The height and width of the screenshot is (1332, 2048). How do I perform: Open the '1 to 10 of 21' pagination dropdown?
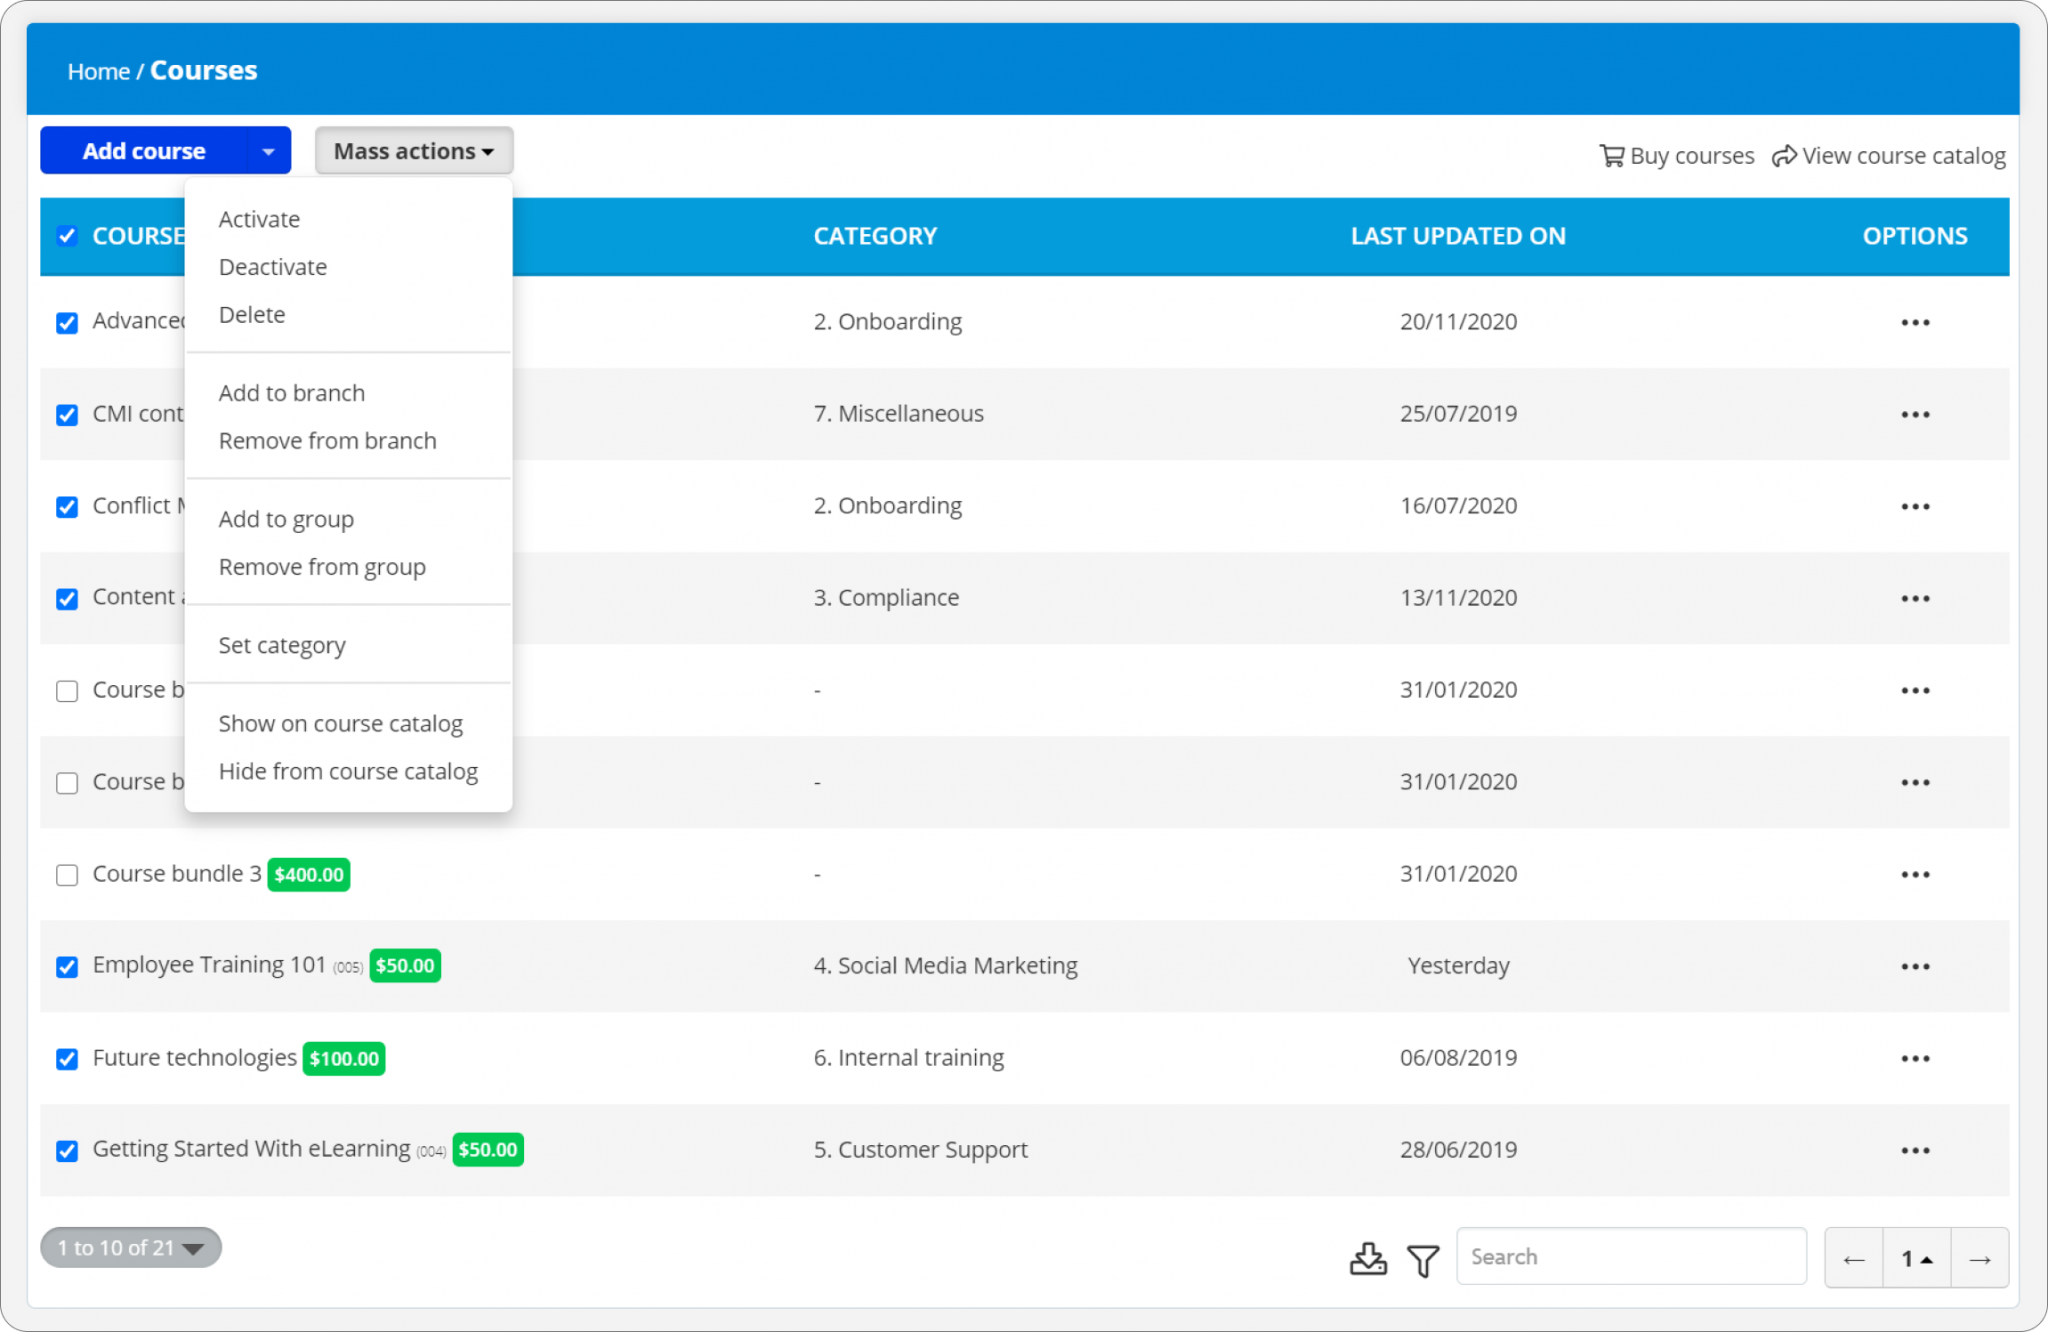(x=130, y=1247)
